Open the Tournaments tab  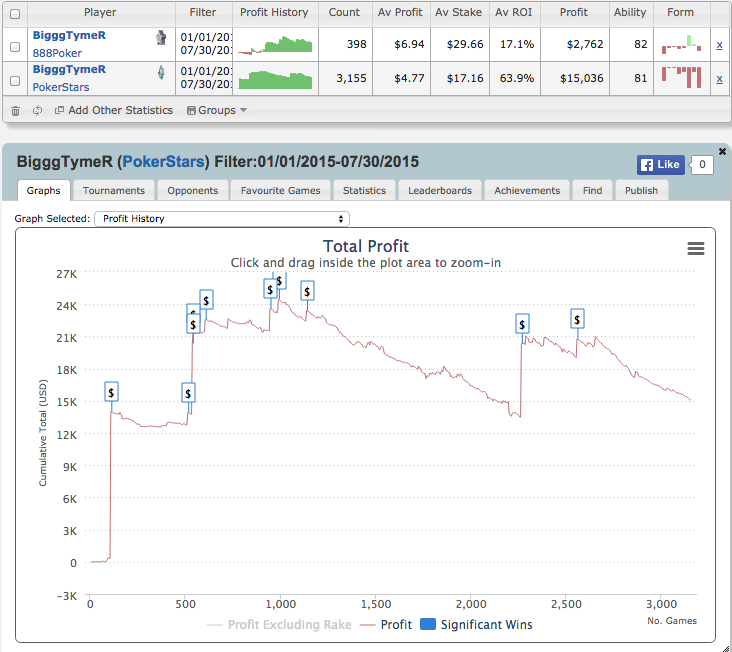114,190
